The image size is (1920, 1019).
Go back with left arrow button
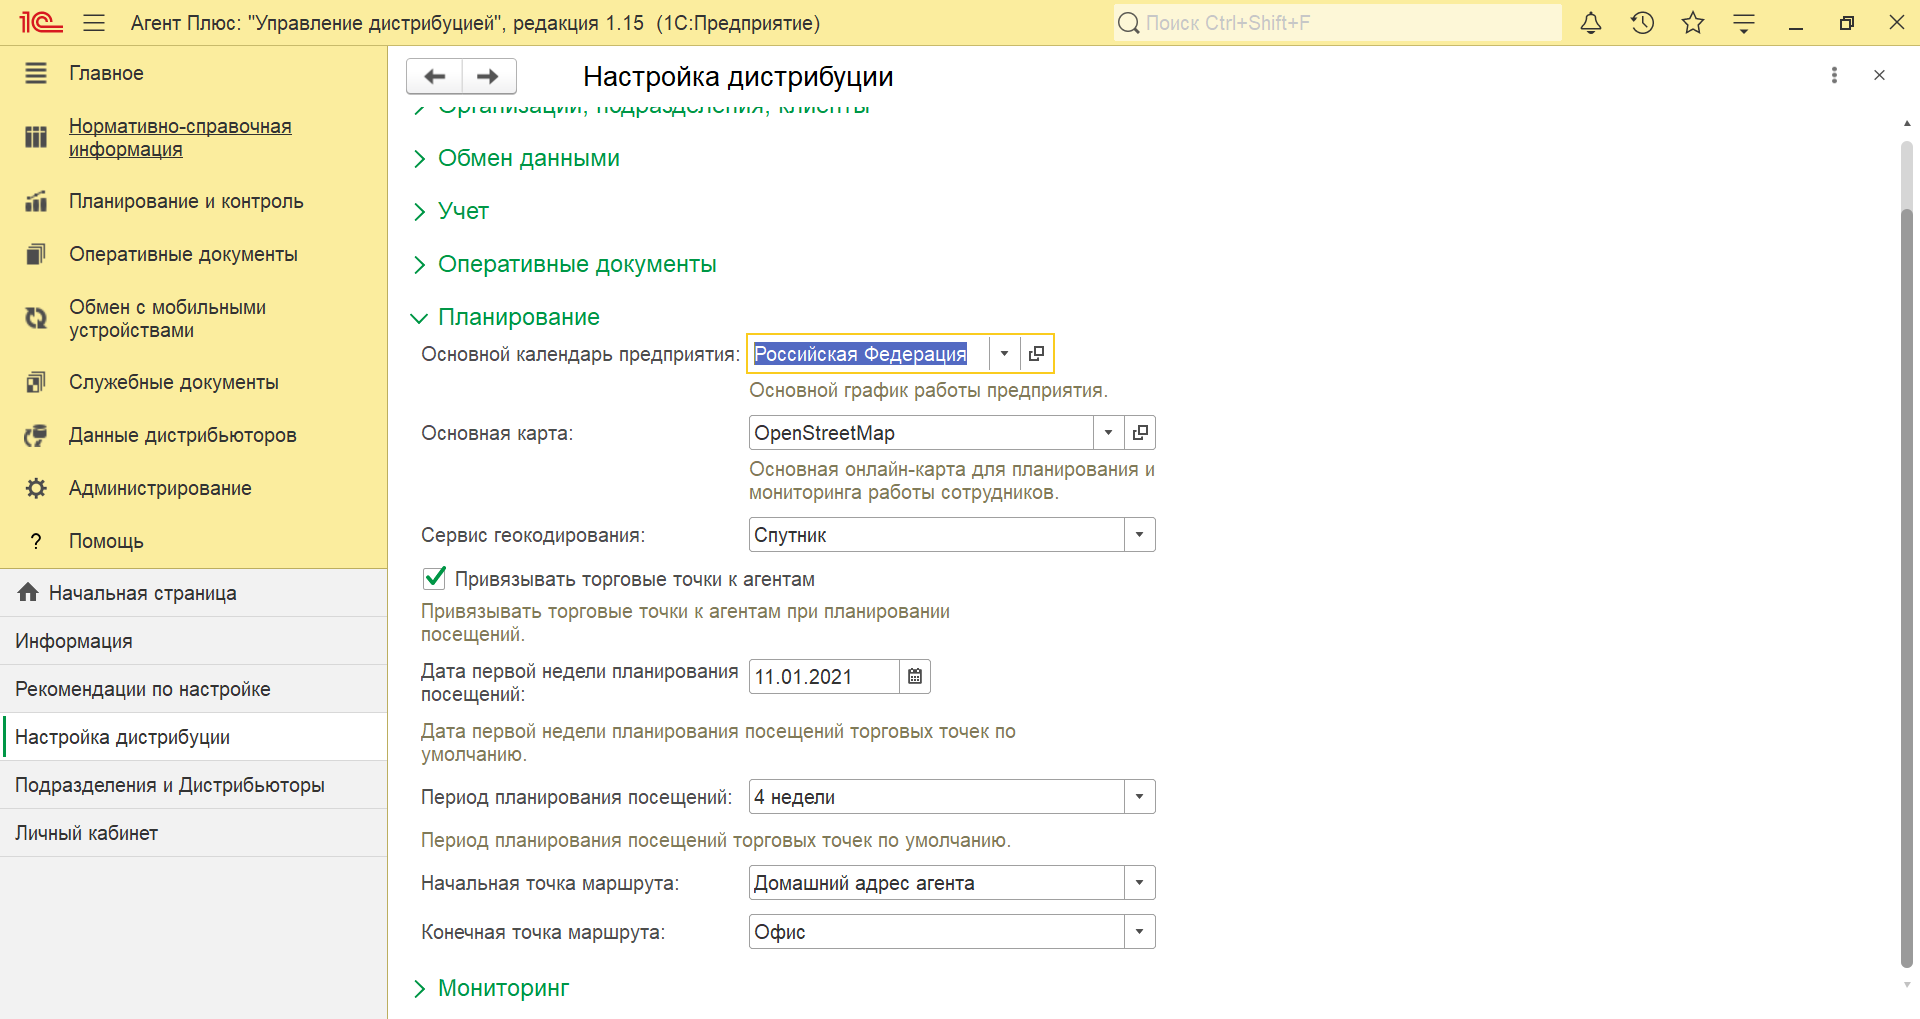(x=435, y=76)
